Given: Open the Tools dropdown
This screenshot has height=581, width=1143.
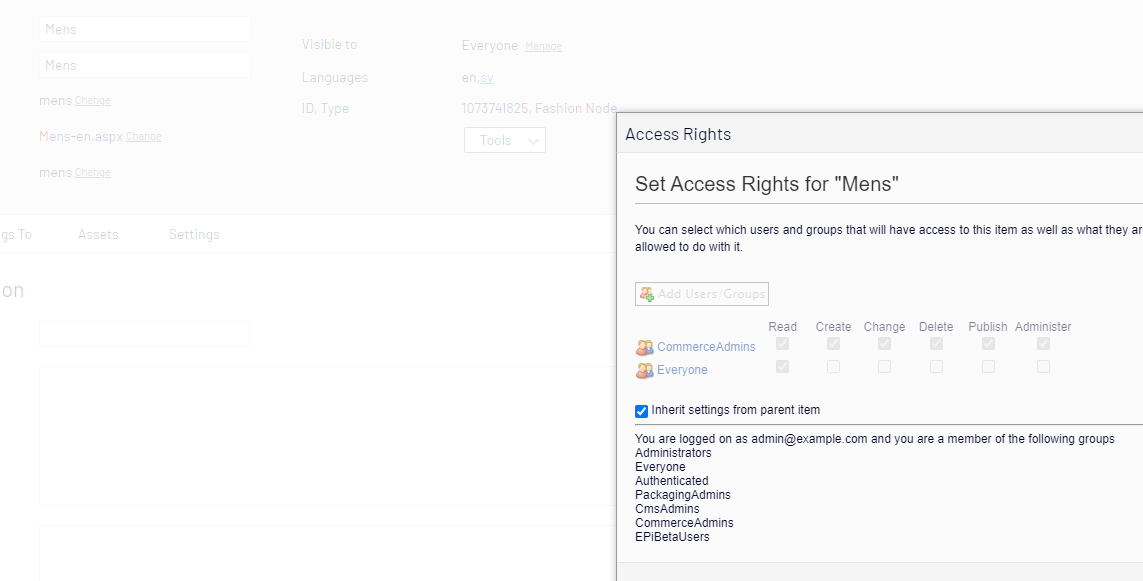Looking at the screenshot, I should [x=504, y=141].
